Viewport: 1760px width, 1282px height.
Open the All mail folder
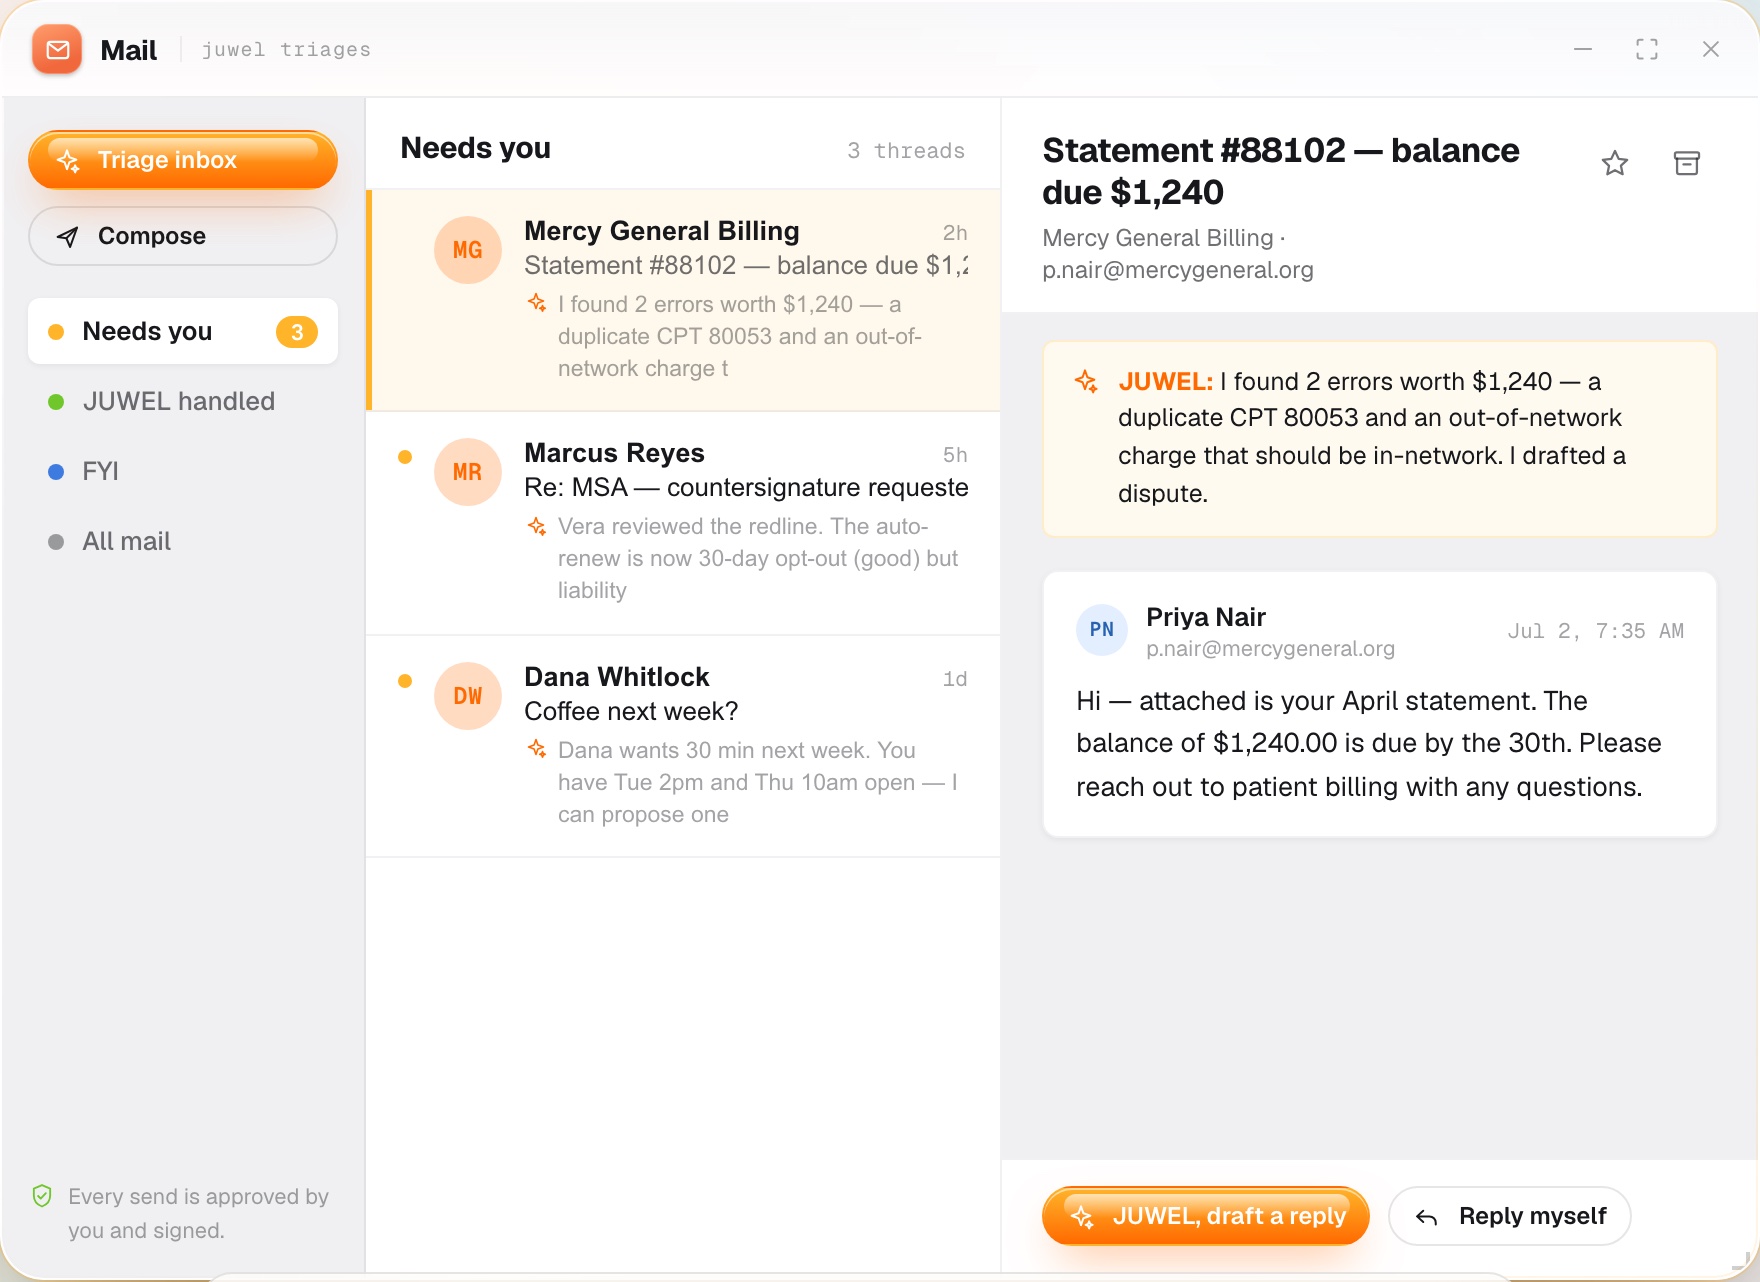pos(183,541)
